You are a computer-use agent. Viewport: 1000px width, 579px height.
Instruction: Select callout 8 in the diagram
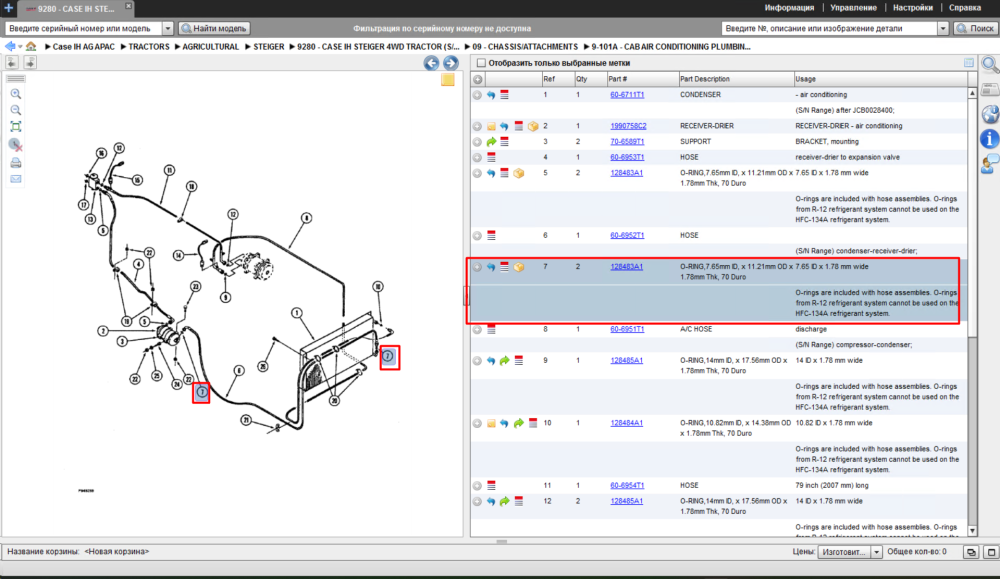[x=306, y=218]
